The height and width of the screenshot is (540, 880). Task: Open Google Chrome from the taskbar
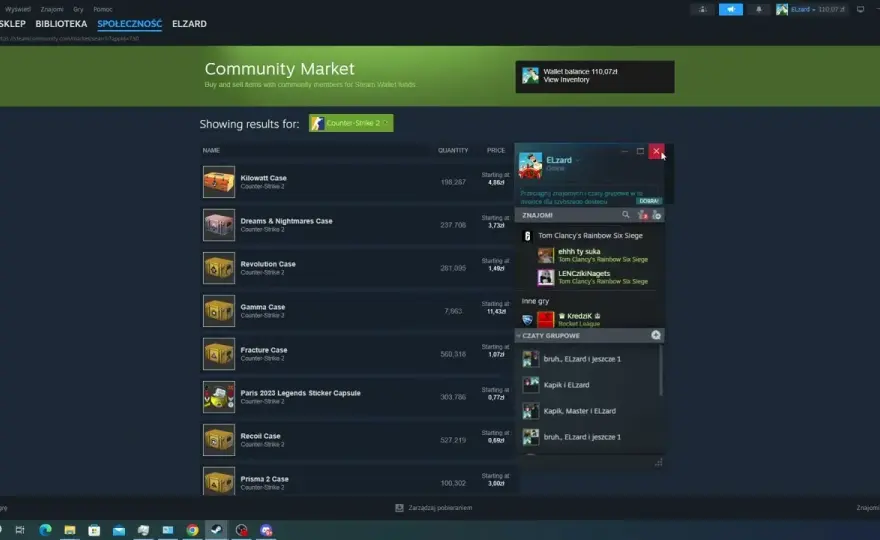point(192,530)
